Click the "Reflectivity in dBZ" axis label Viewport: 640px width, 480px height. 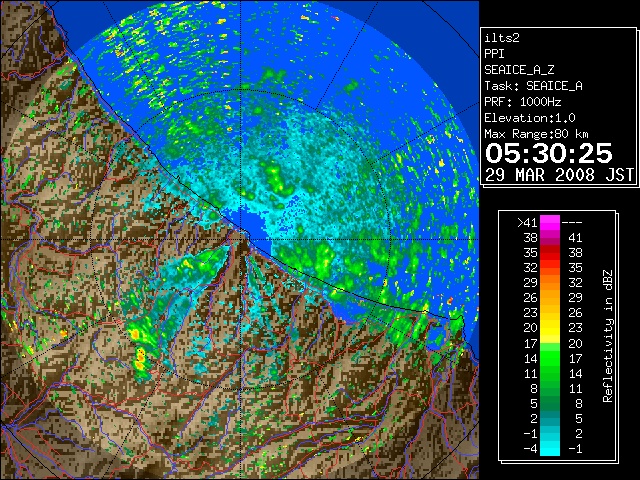[x=607, y=336]
